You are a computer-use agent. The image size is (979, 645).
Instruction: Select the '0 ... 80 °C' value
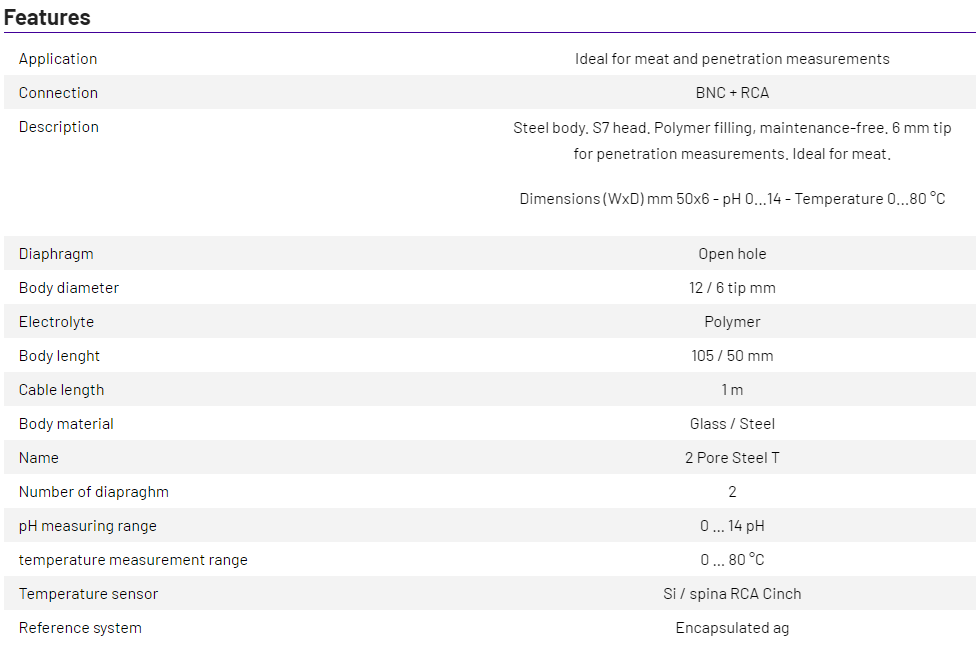tap(732, 560)
